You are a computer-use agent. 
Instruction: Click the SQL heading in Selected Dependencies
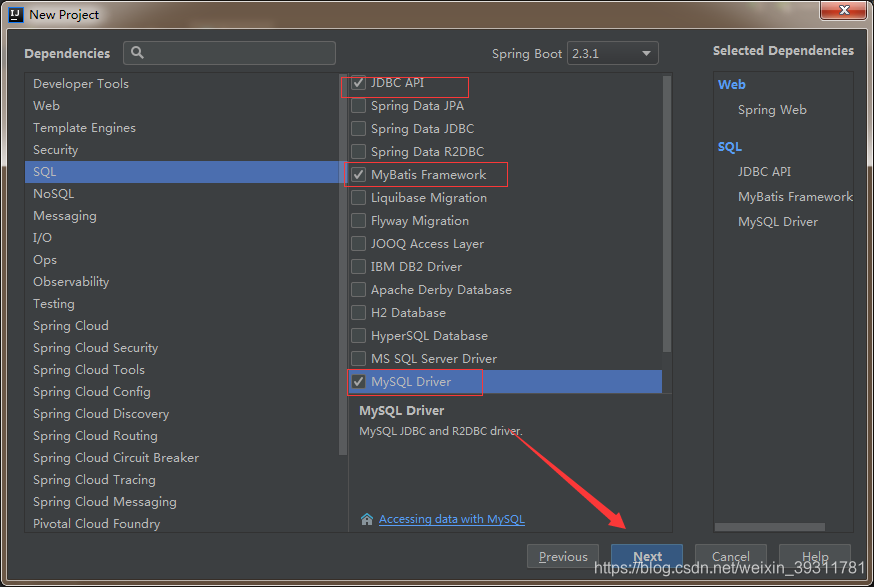pyautogui.click(x=730, y=147)
